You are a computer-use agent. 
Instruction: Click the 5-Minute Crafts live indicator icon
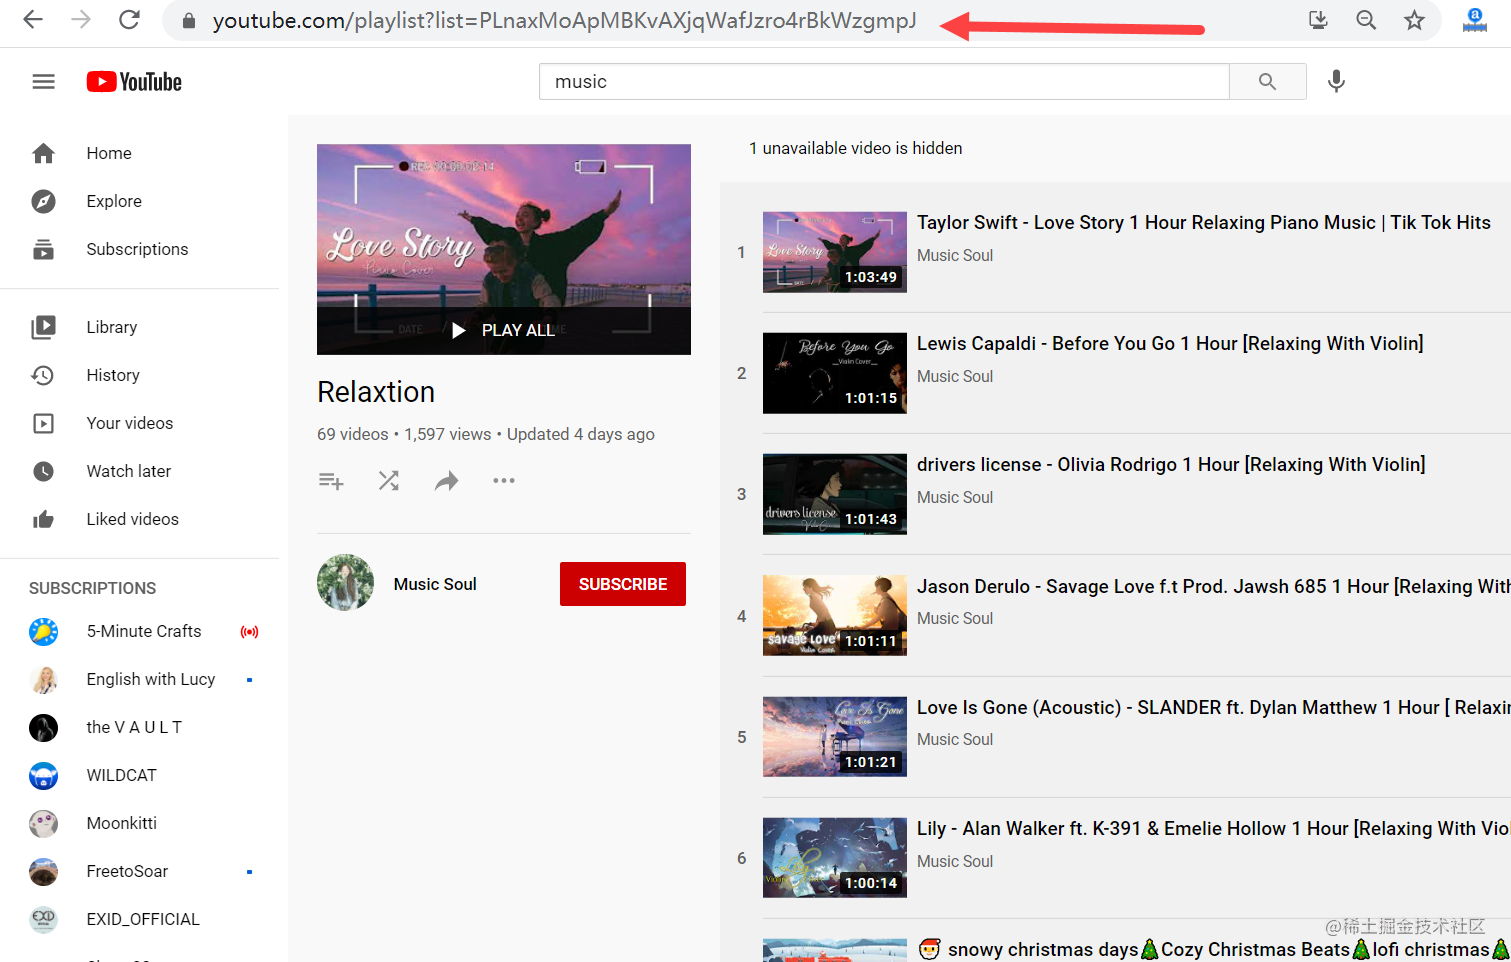249,632
